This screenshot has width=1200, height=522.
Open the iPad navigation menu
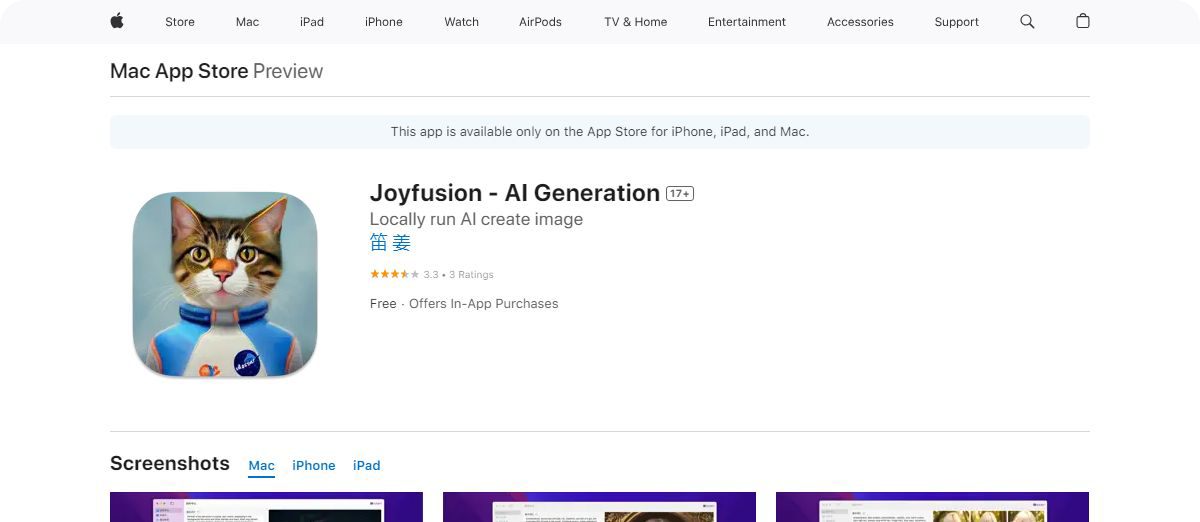coord(312,22)
